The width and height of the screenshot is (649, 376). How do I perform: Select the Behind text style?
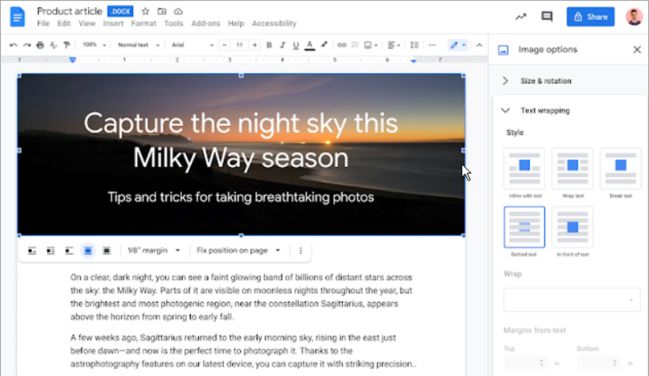pos(524,227)
